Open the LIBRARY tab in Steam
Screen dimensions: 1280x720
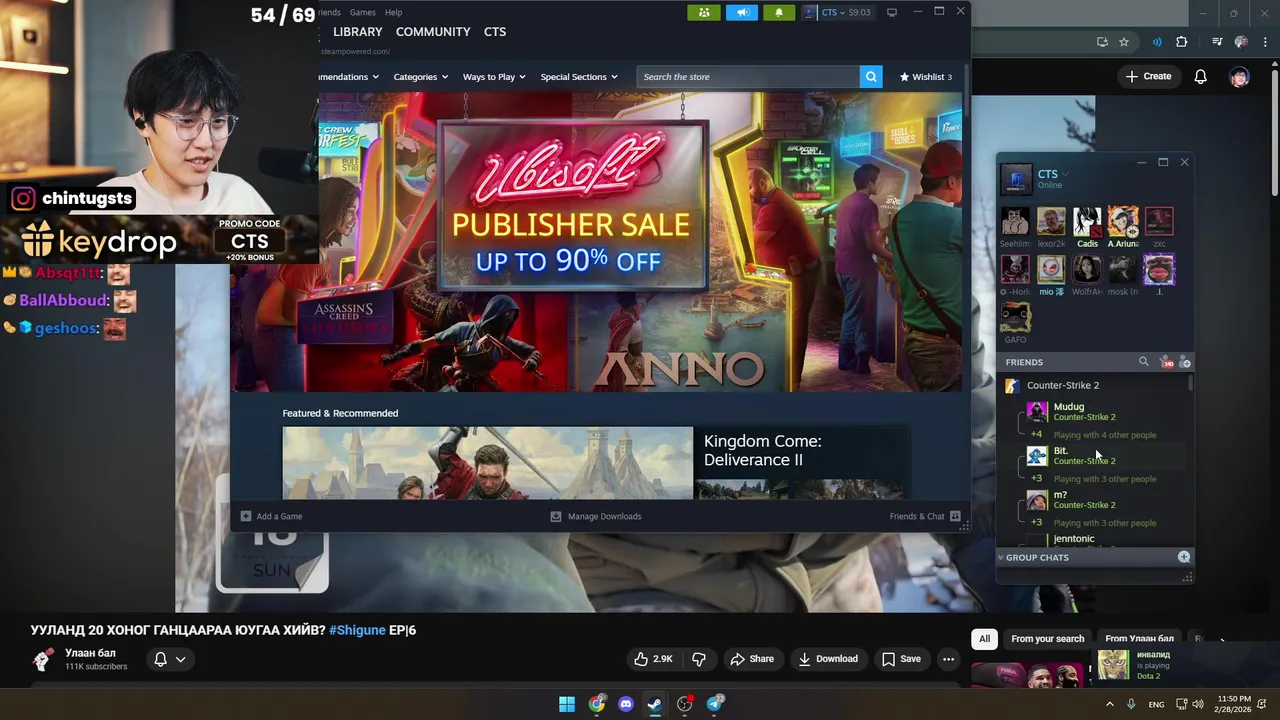click(x=358, y=32)
